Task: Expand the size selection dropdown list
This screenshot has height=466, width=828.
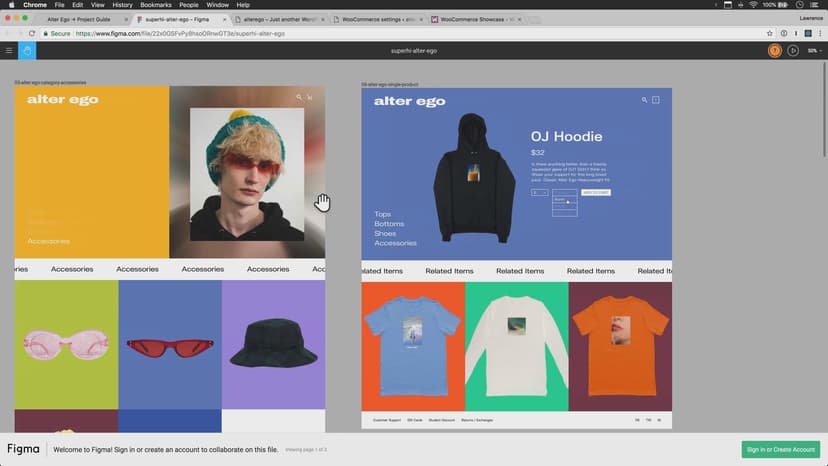Action: click(x=564, y=192)
